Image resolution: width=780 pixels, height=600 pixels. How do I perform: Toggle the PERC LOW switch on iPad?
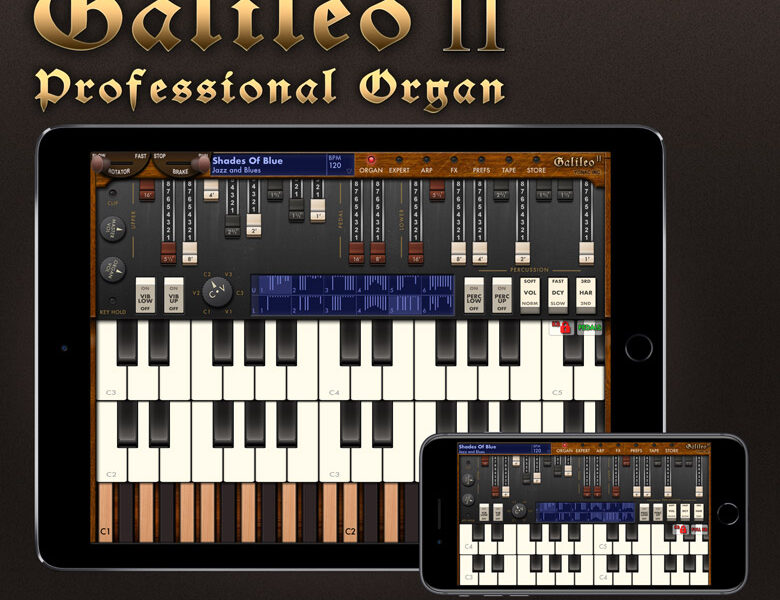pos(474,296)
